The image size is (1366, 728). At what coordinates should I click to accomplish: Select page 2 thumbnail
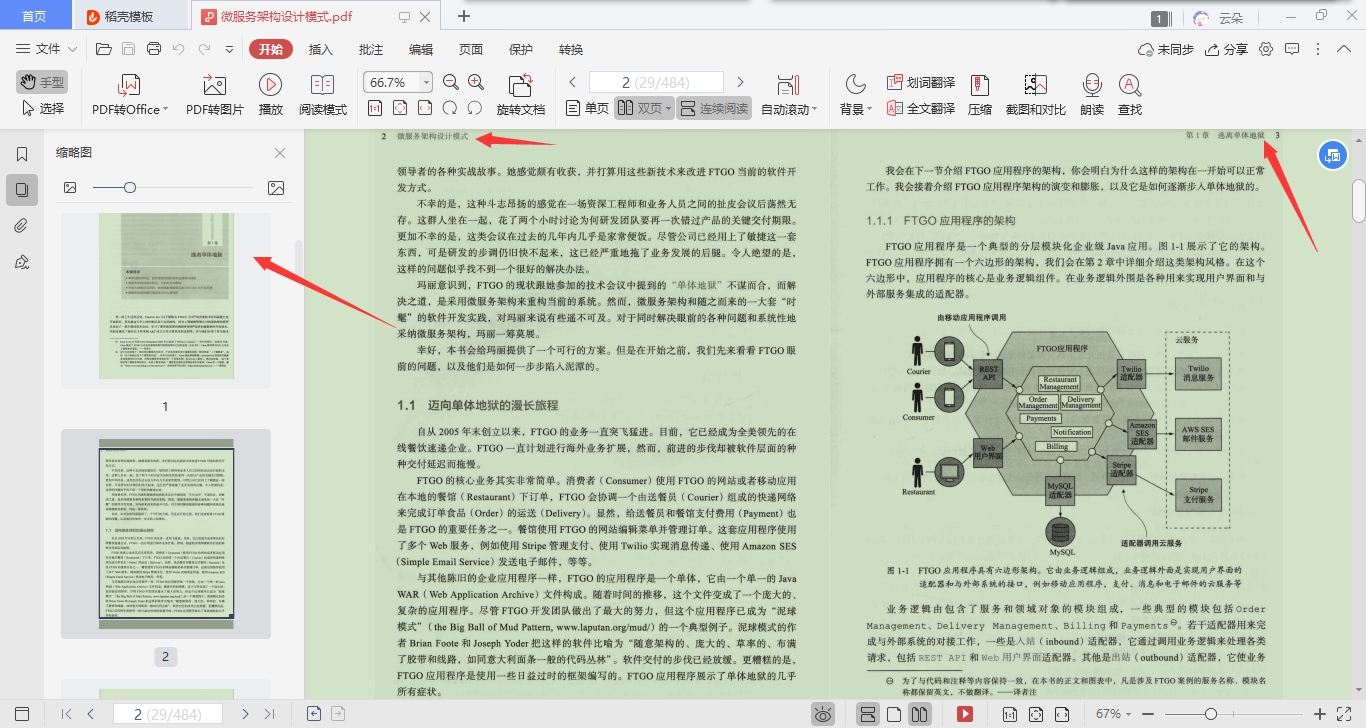(166, 533)
